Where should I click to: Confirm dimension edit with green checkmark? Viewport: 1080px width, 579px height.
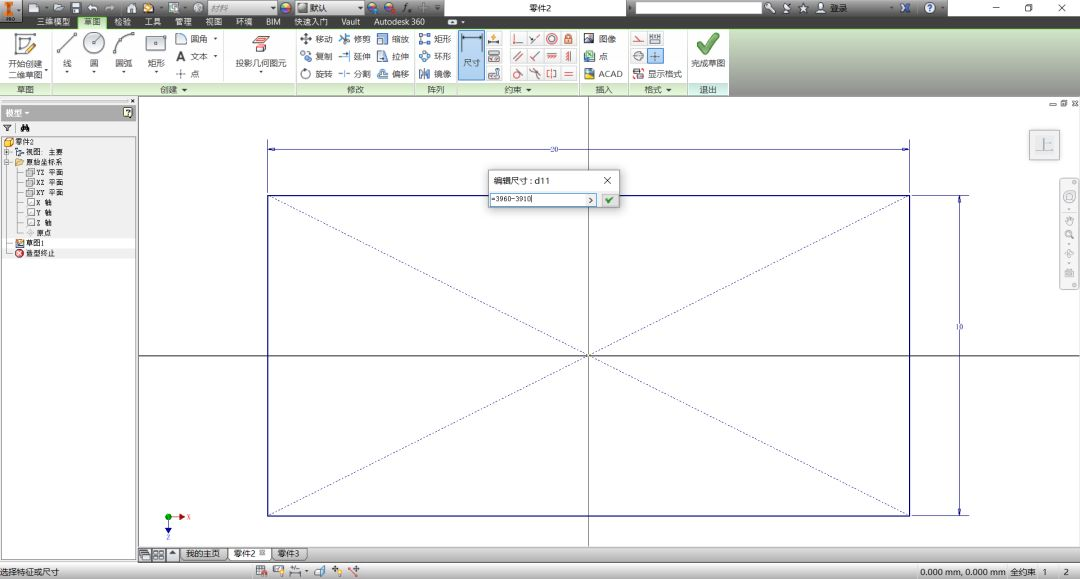pos(609,200)
